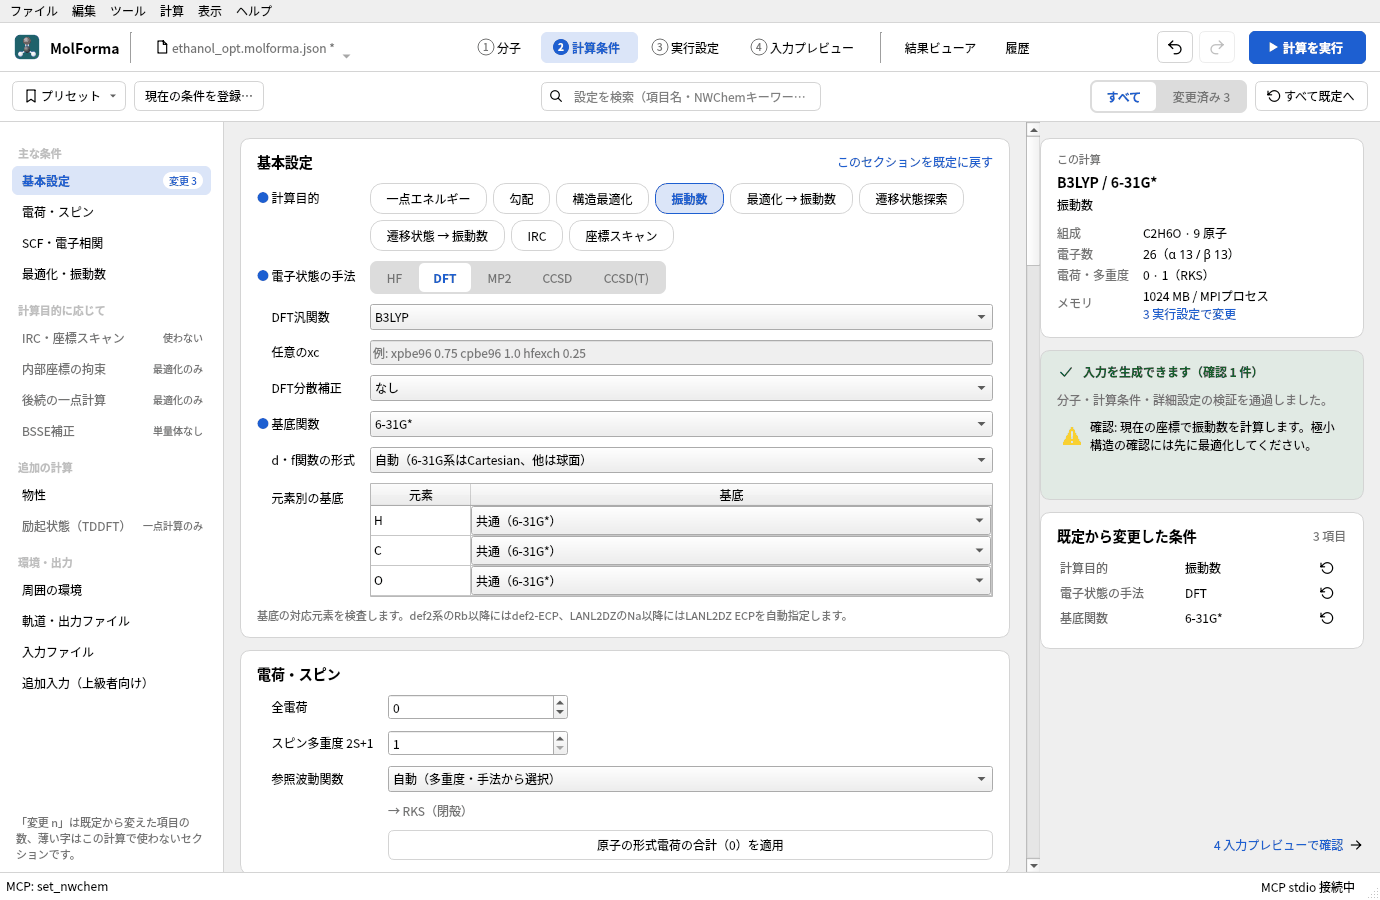
Task: Click the MolForma app logo icon
Action: tap(27, 47)
